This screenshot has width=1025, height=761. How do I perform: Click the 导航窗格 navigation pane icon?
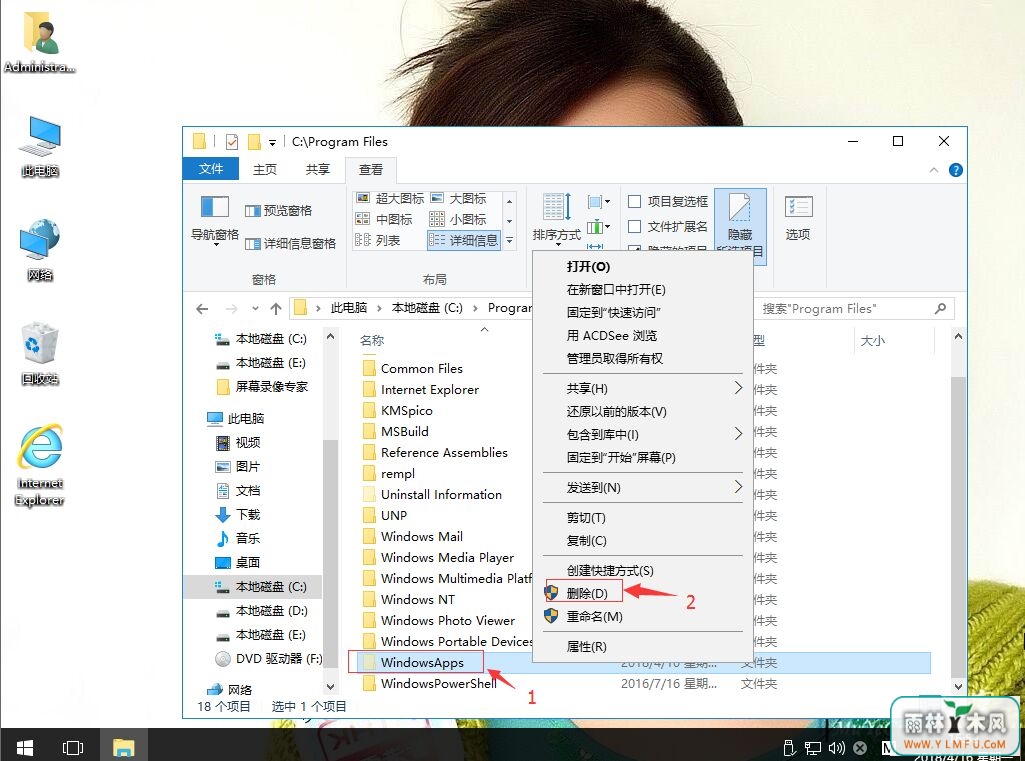pyautogui.click(x=214, y=219)
